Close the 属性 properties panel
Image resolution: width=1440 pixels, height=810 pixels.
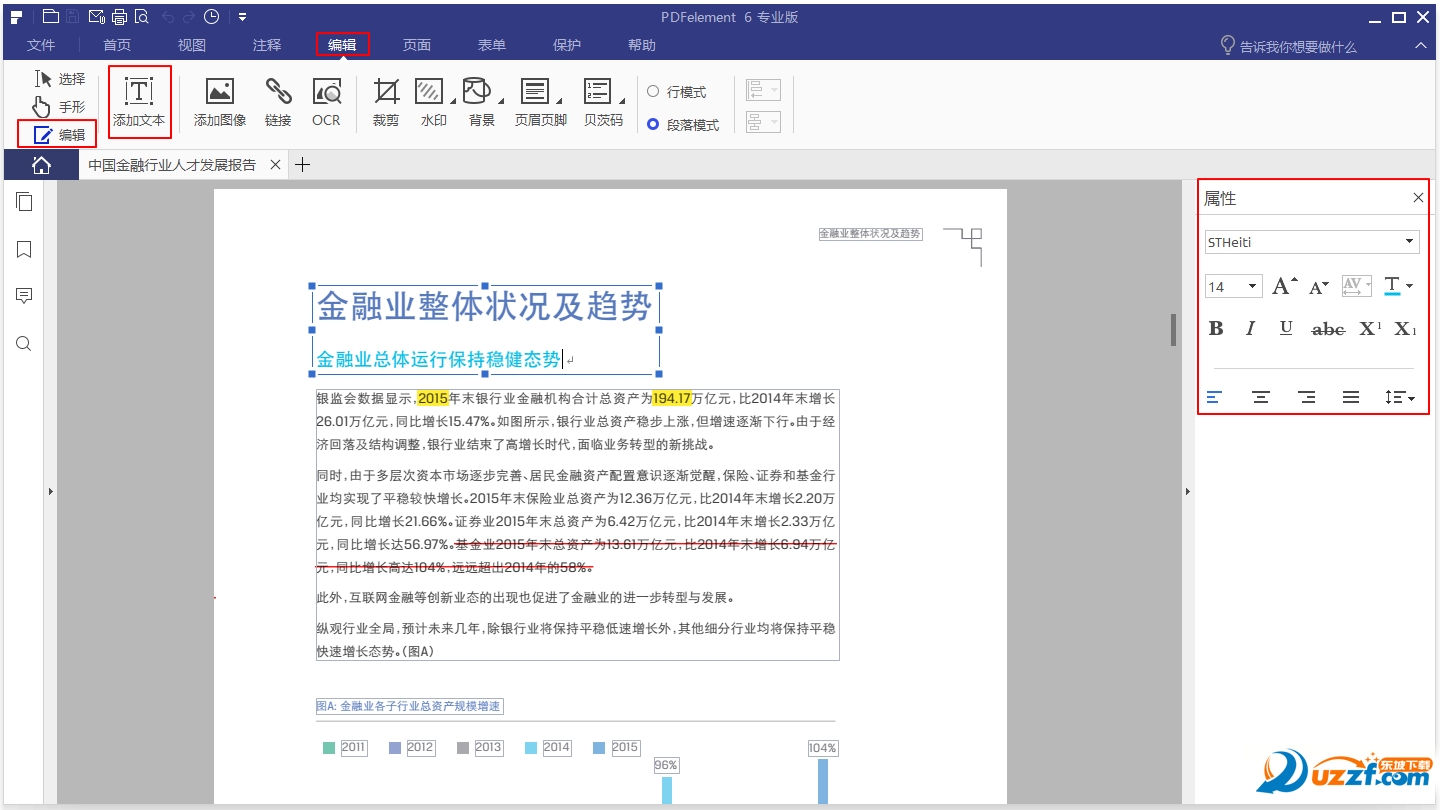1418,198
